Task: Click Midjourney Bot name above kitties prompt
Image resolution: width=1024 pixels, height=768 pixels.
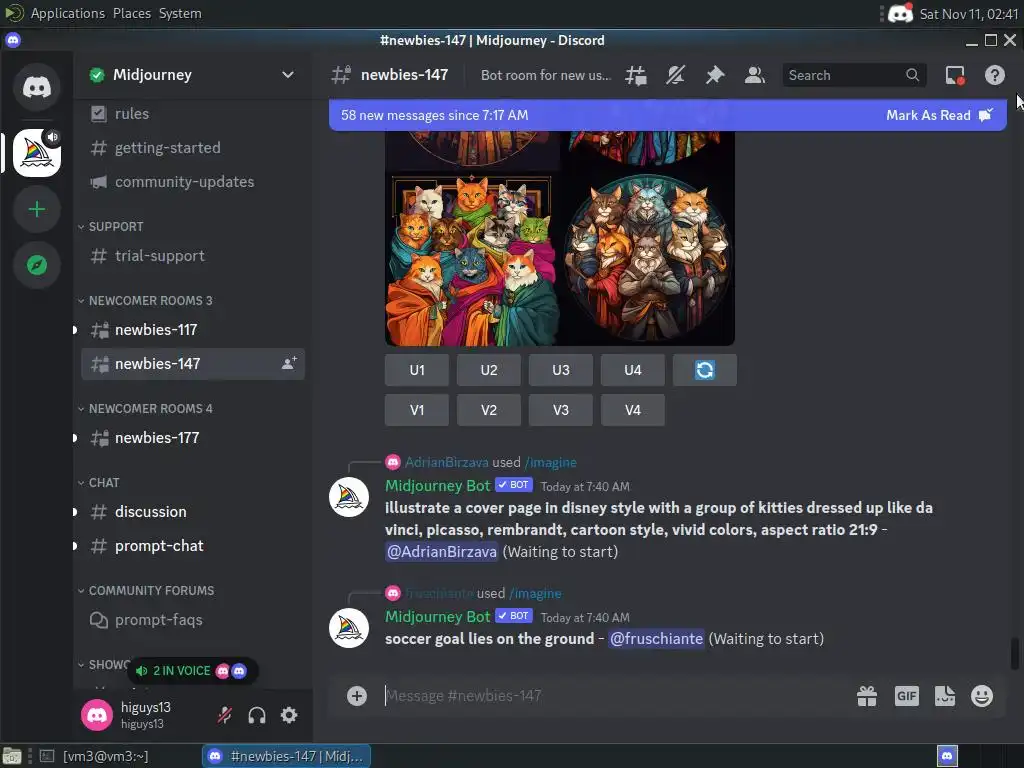Action: click(x=437, y=486)
